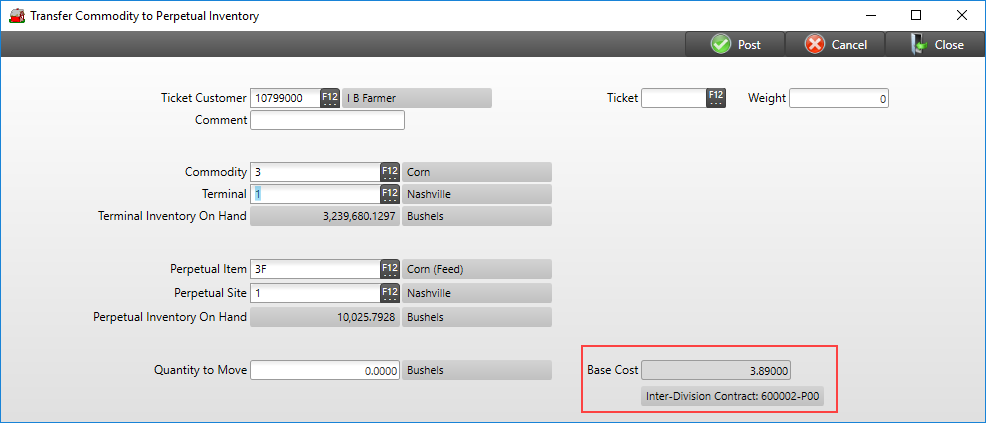Click the Ticket Customer input field
This screenshot has height=423, width=986.
coord(284,98)
